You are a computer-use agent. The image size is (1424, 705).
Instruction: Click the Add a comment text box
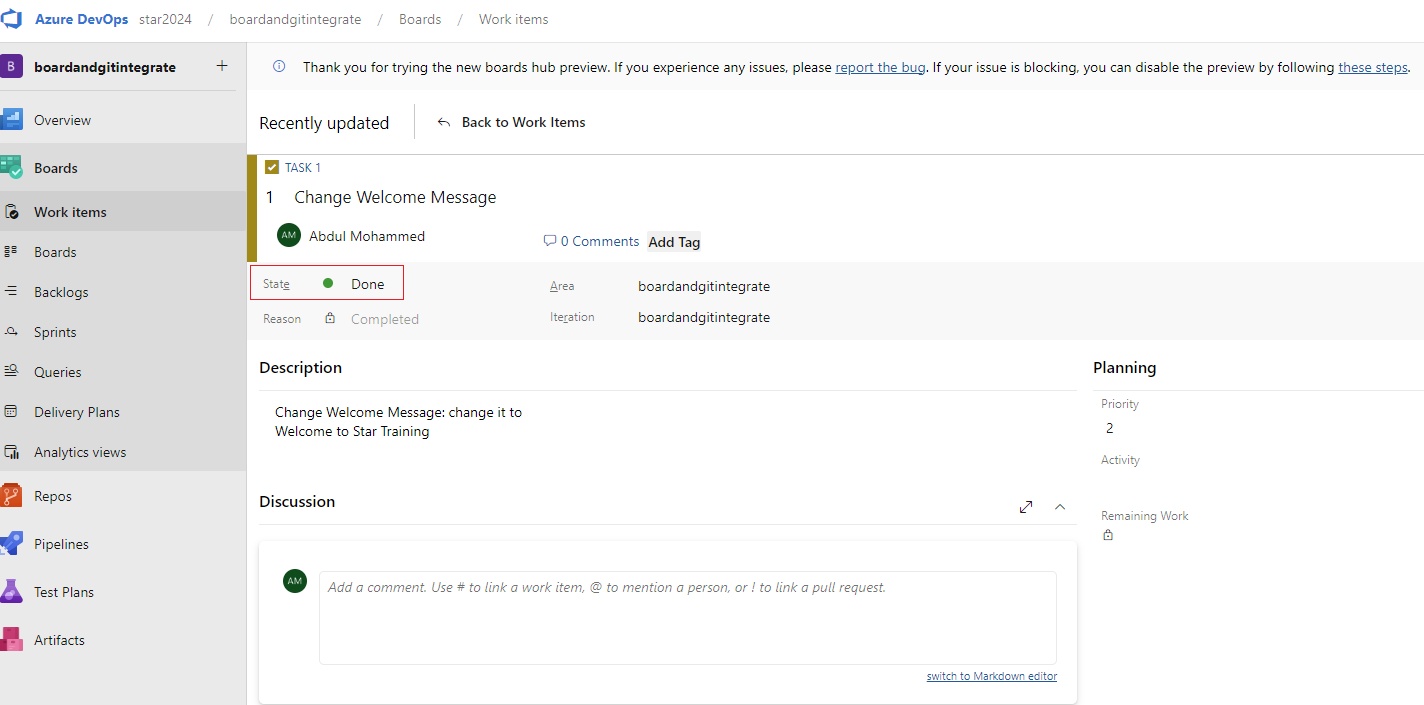pos(688,617)
